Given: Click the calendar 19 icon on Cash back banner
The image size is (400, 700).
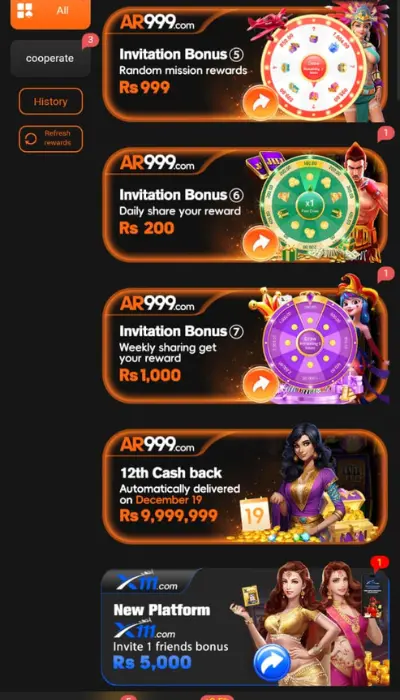Looking at the screenshot, I should (255, 514).
